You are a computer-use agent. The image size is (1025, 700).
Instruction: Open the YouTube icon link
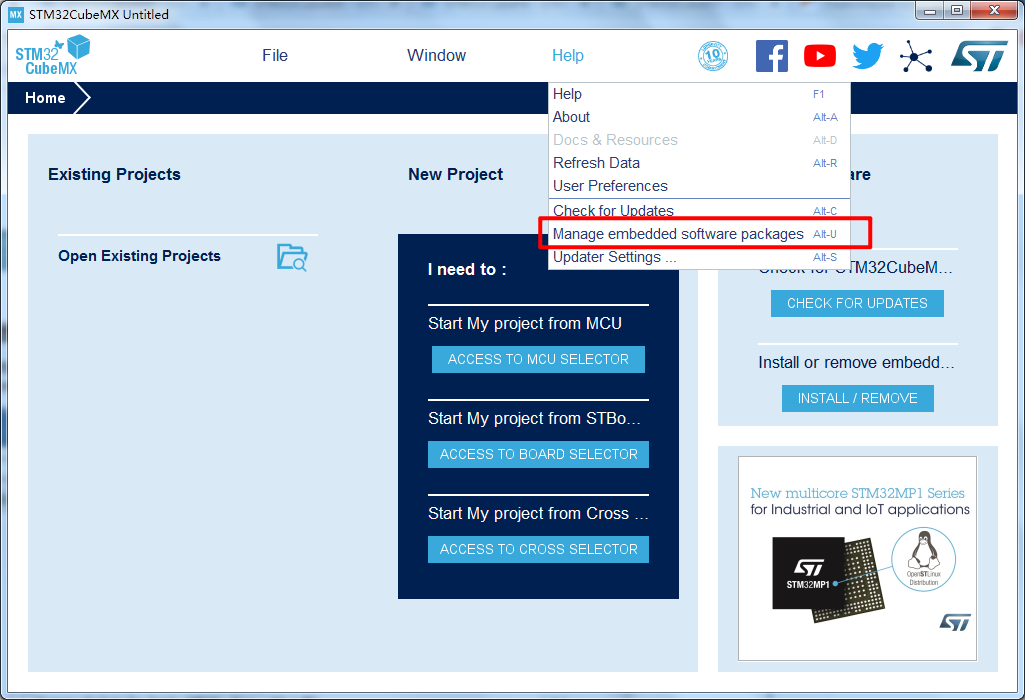819,56
